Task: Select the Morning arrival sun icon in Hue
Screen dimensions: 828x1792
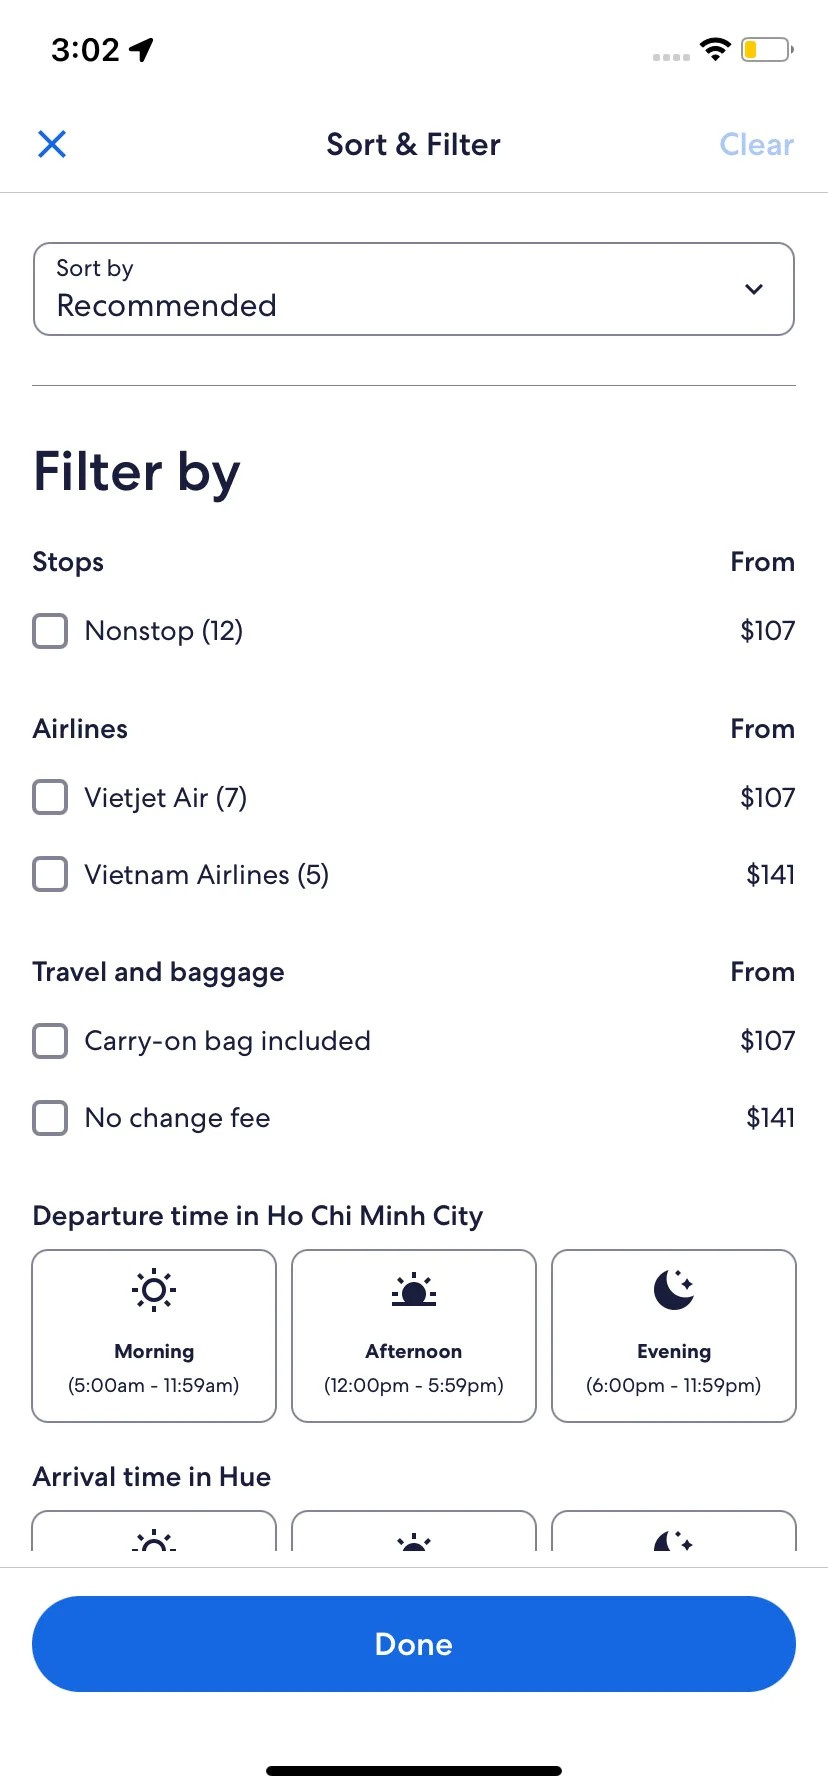Action: (x=154, y=1541)
